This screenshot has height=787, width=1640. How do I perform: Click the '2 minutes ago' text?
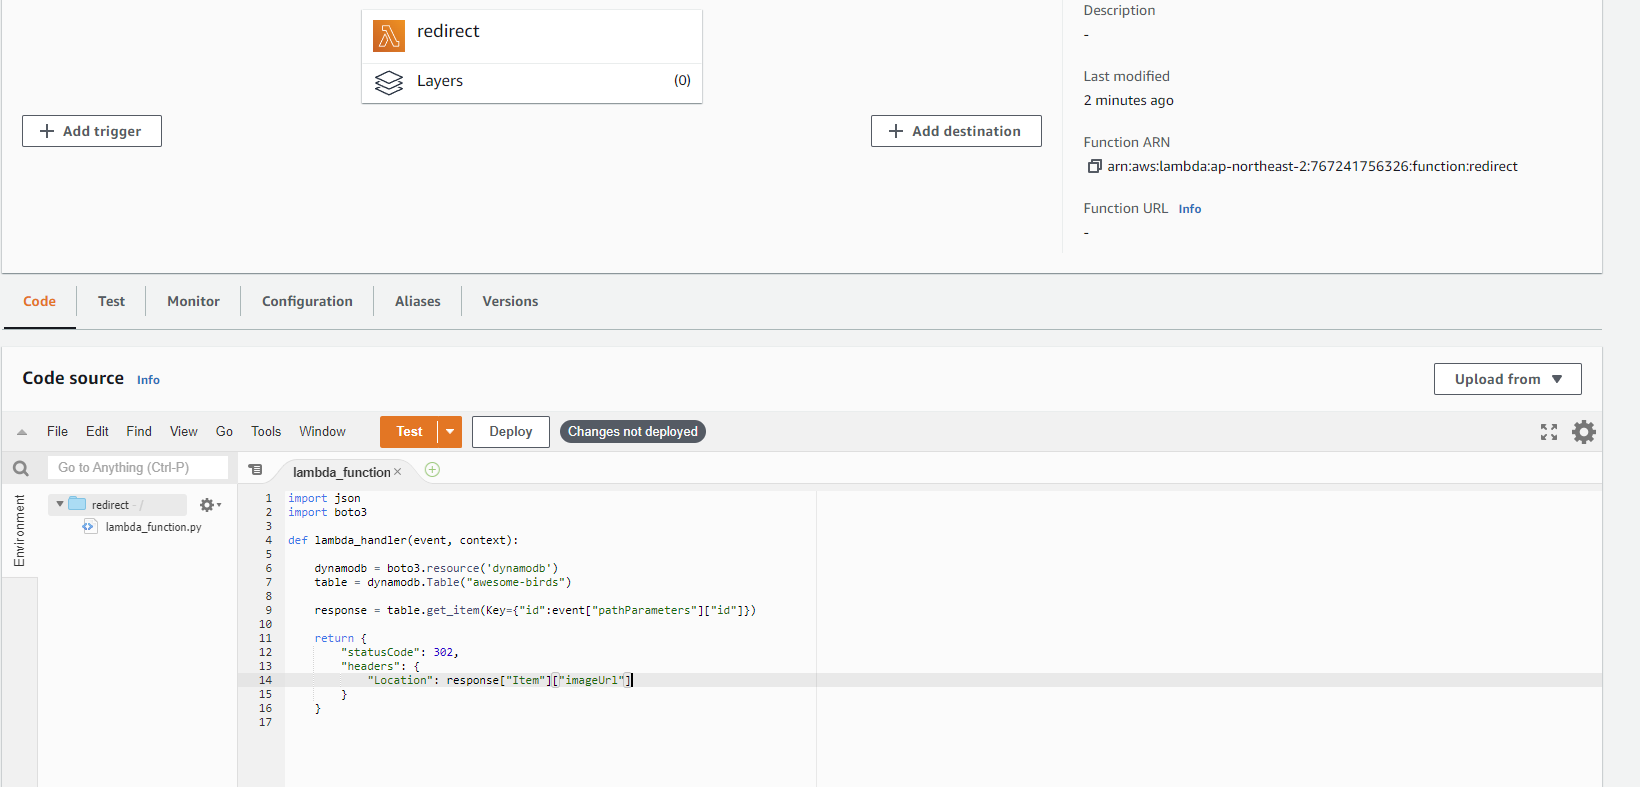pos(1128,100)
